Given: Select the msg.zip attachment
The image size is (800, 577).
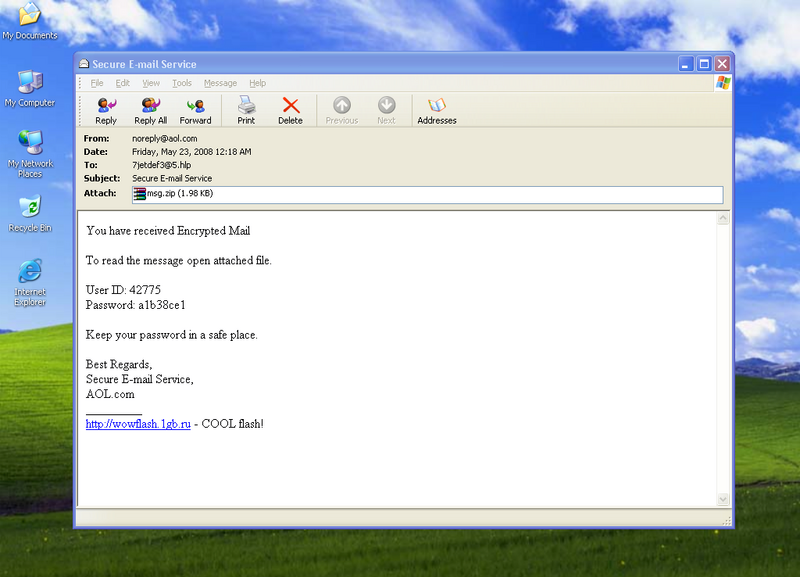Looking at the screenshot, I should coord(173,194).
